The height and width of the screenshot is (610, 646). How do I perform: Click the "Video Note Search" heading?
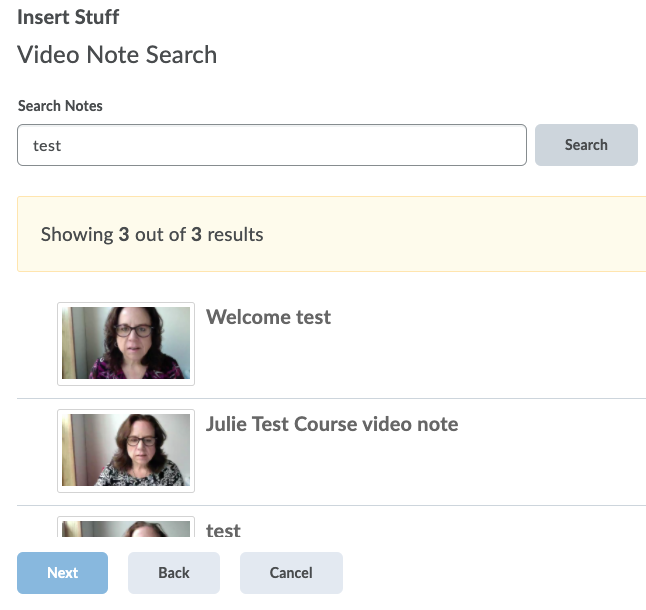[x=117, y=54]
